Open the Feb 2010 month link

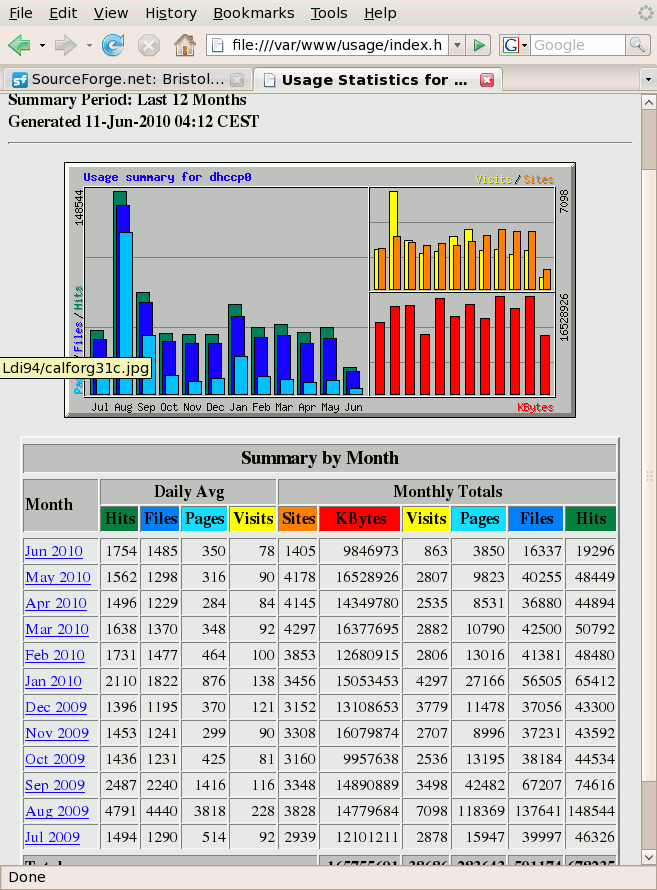55,656
